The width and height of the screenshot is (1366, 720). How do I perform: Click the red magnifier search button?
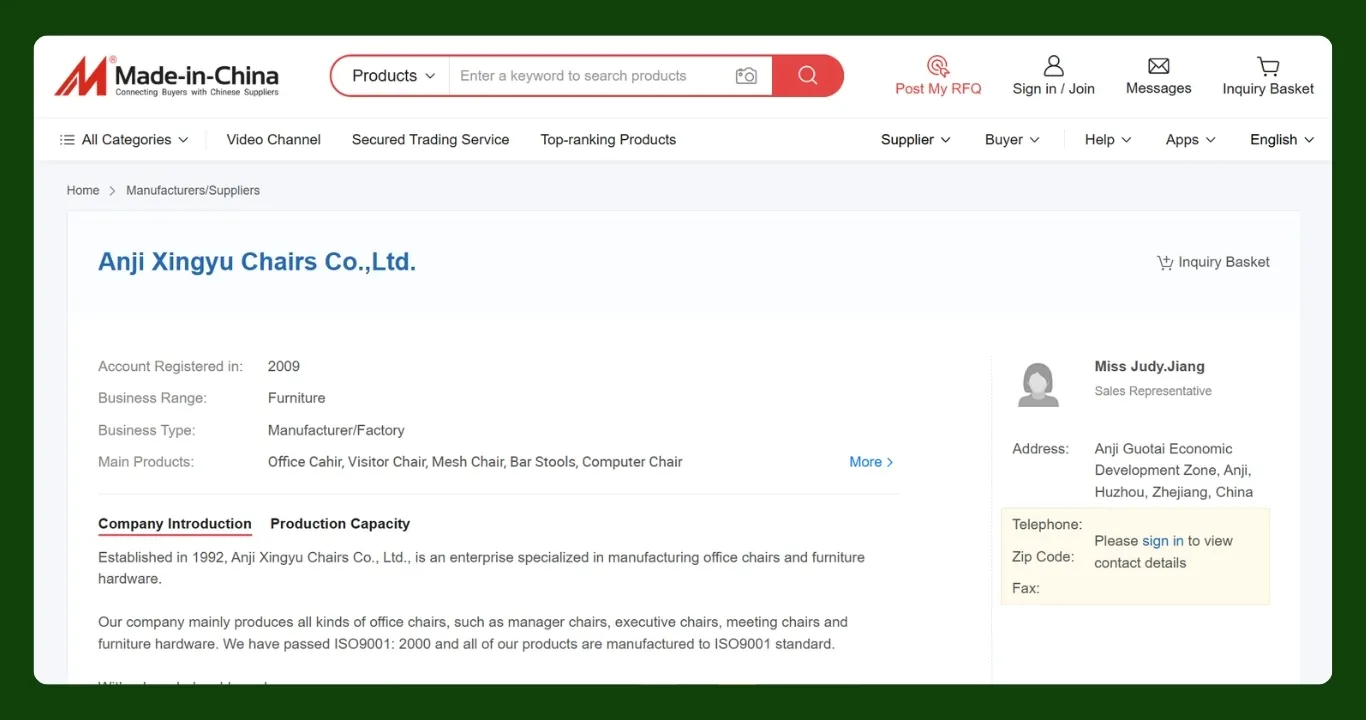(807, 76)
